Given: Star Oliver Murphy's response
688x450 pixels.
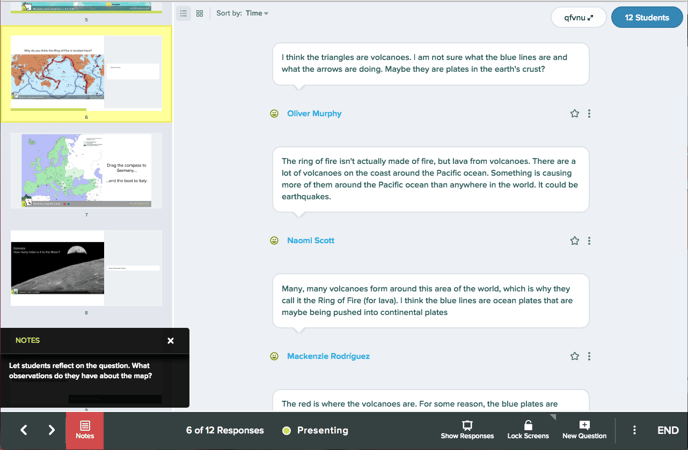Looking at the screenshot, I should tap(574, 114).
